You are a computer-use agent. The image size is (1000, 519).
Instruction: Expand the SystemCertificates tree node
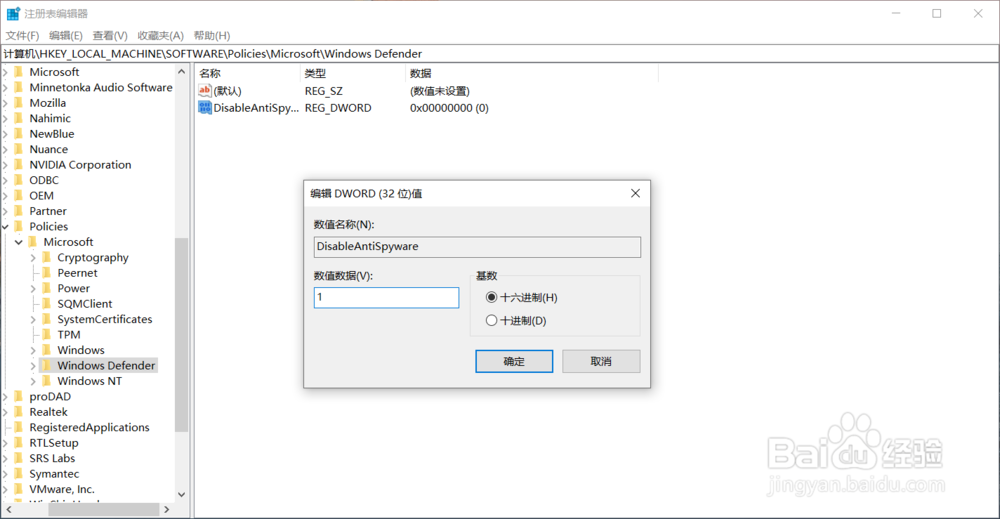pos(33,319)
